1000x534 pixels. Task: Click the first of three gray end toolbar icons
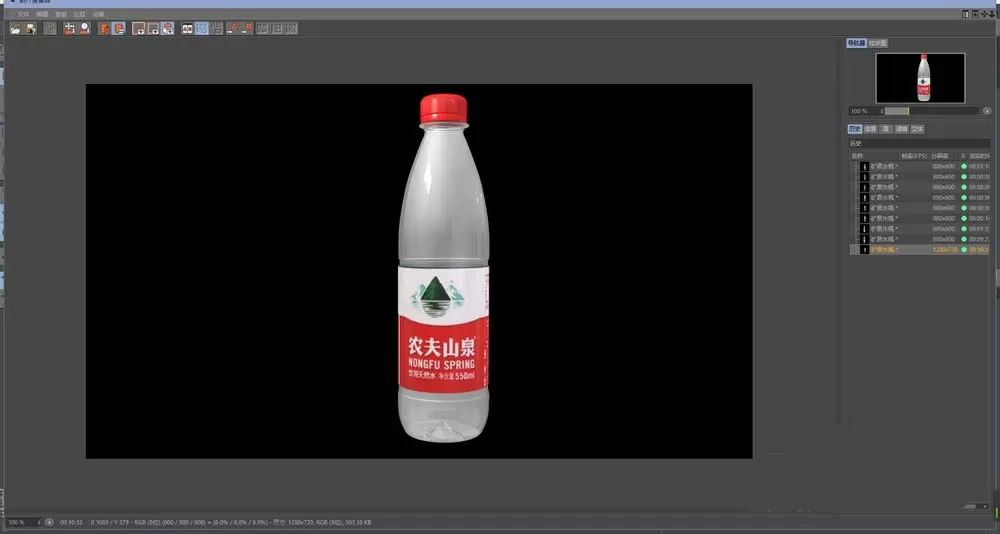click(262, 28)
